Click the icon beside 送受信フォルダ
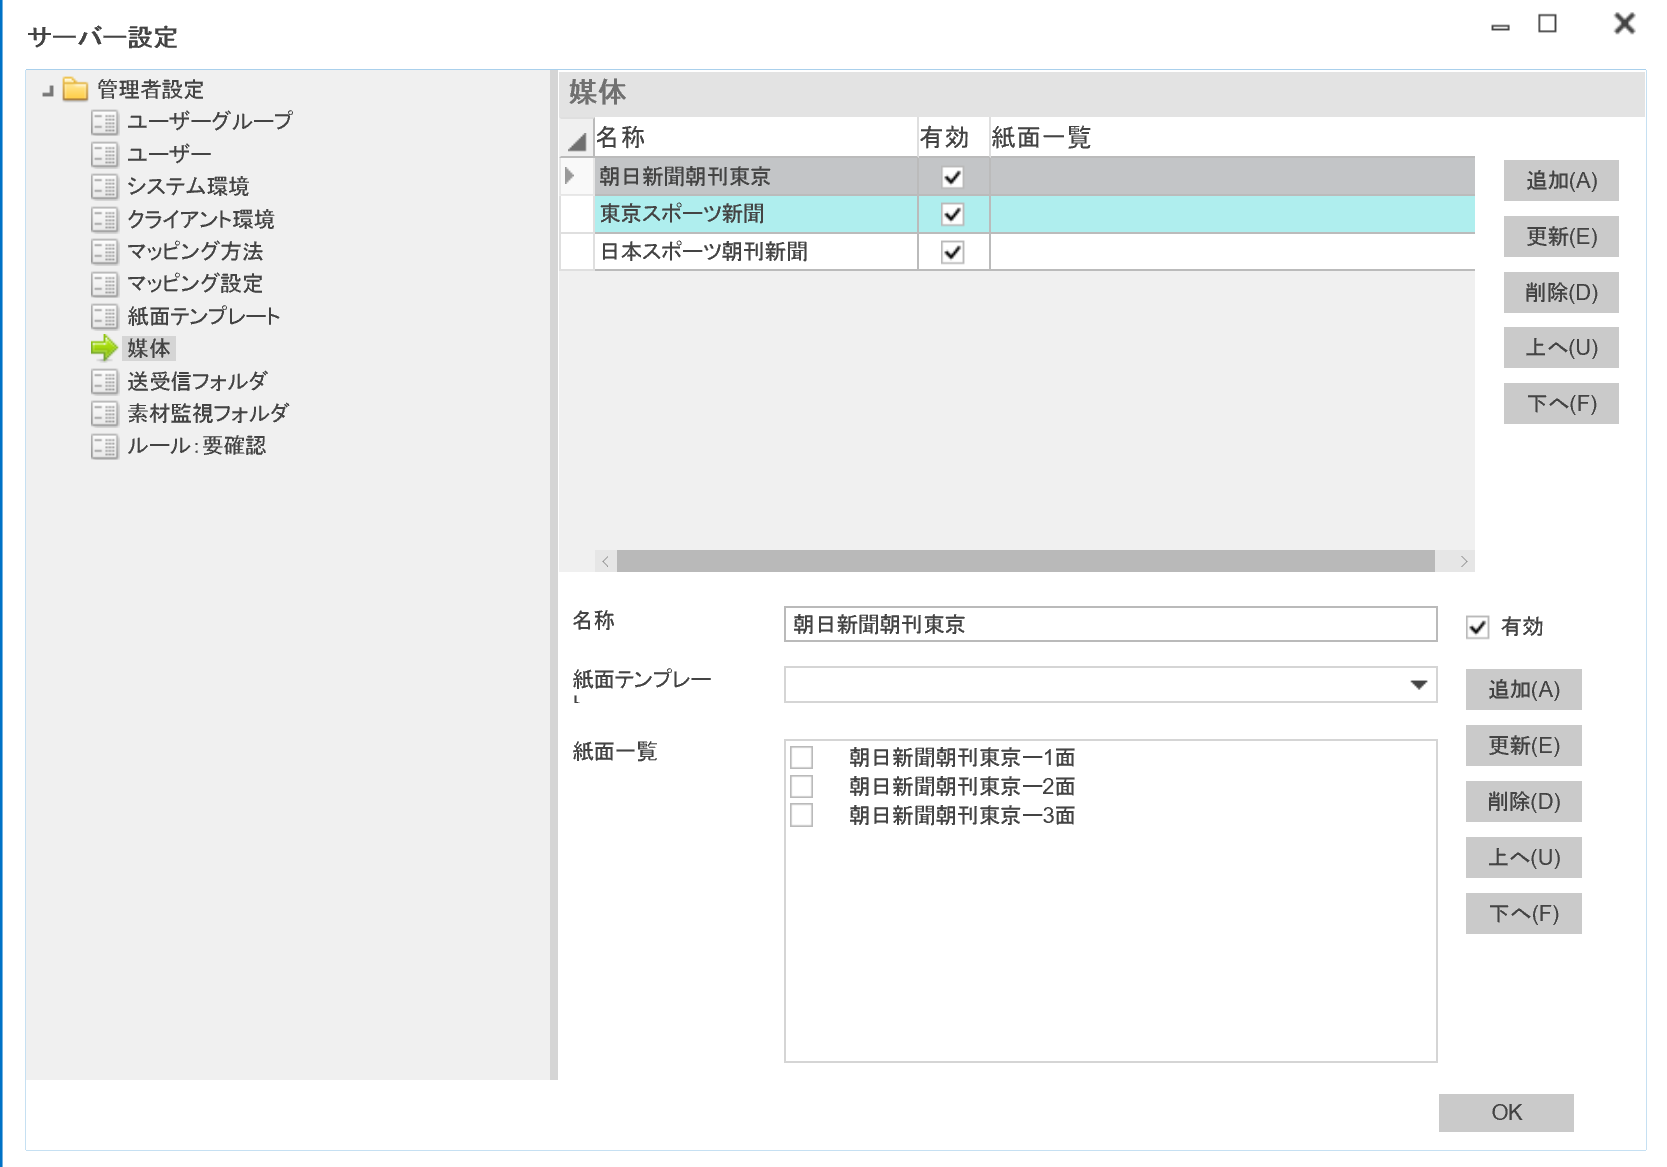The width and height of the screenshot is (1667, 1167). pyautogui.click(x=105, y=381)
